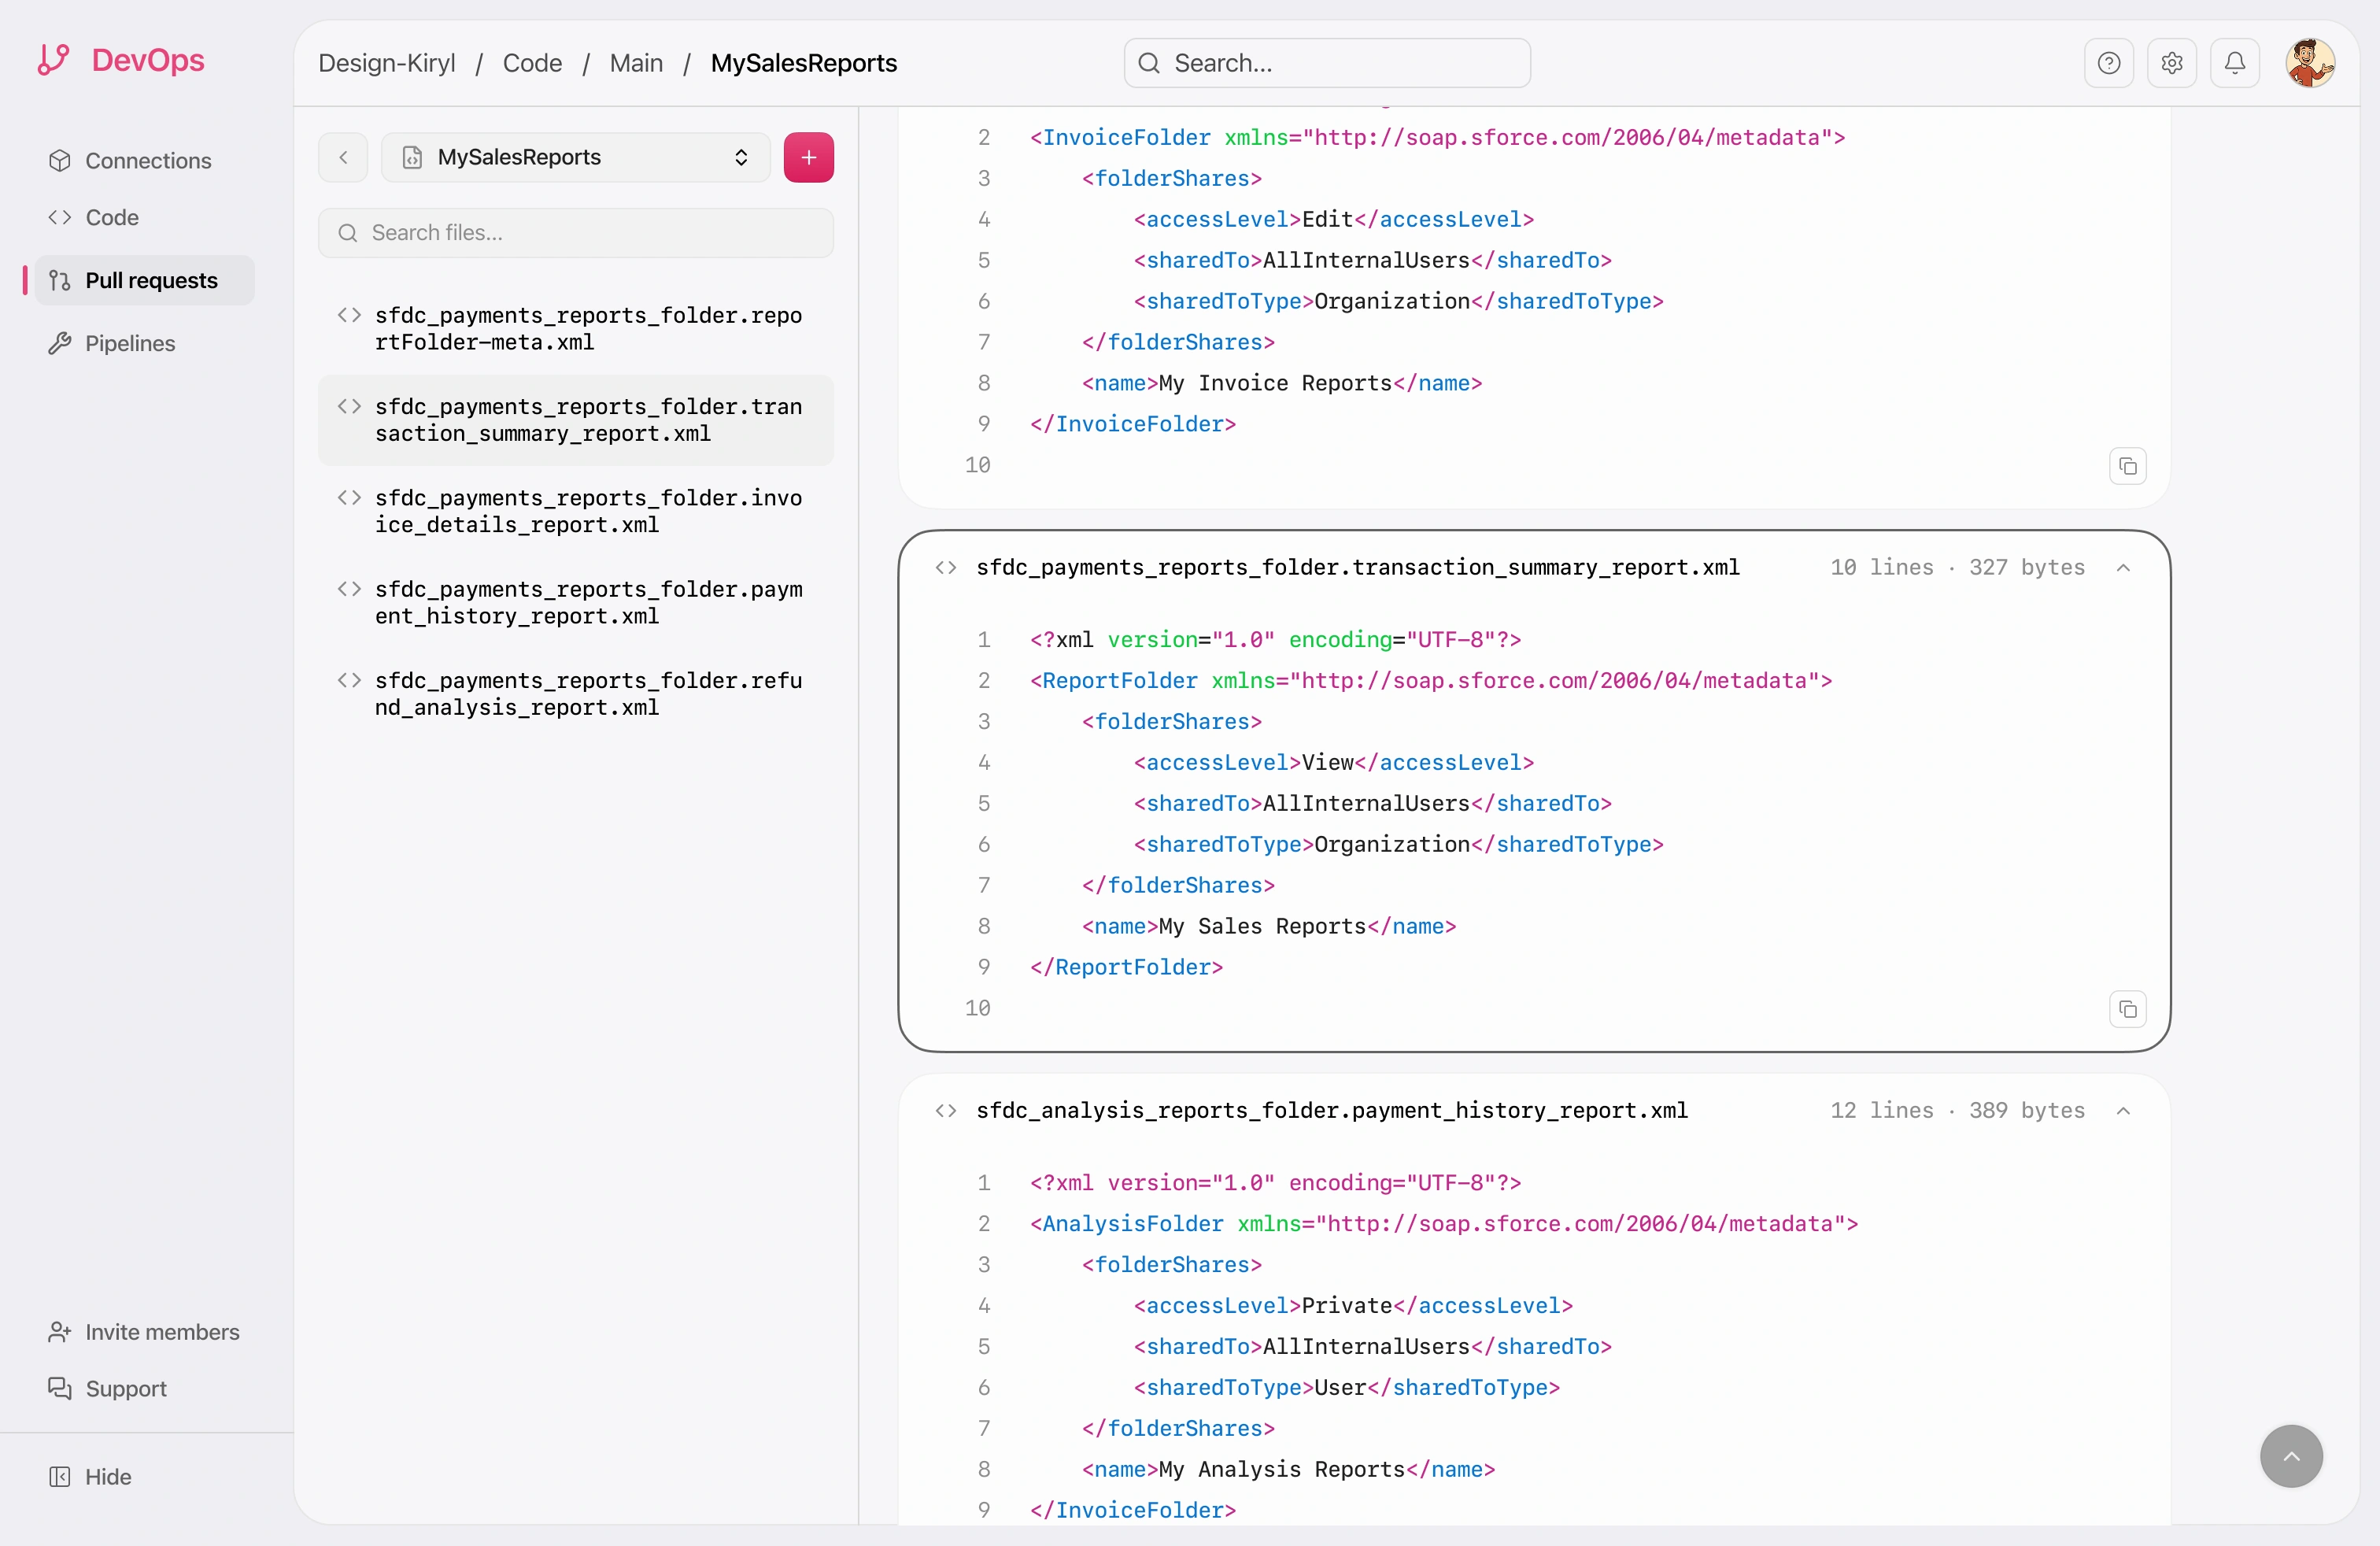Viewport: 2380px width, 1546px height.
Task: Copy InvoiceFolder file contents with copy icon
Action: (2127, 466)
